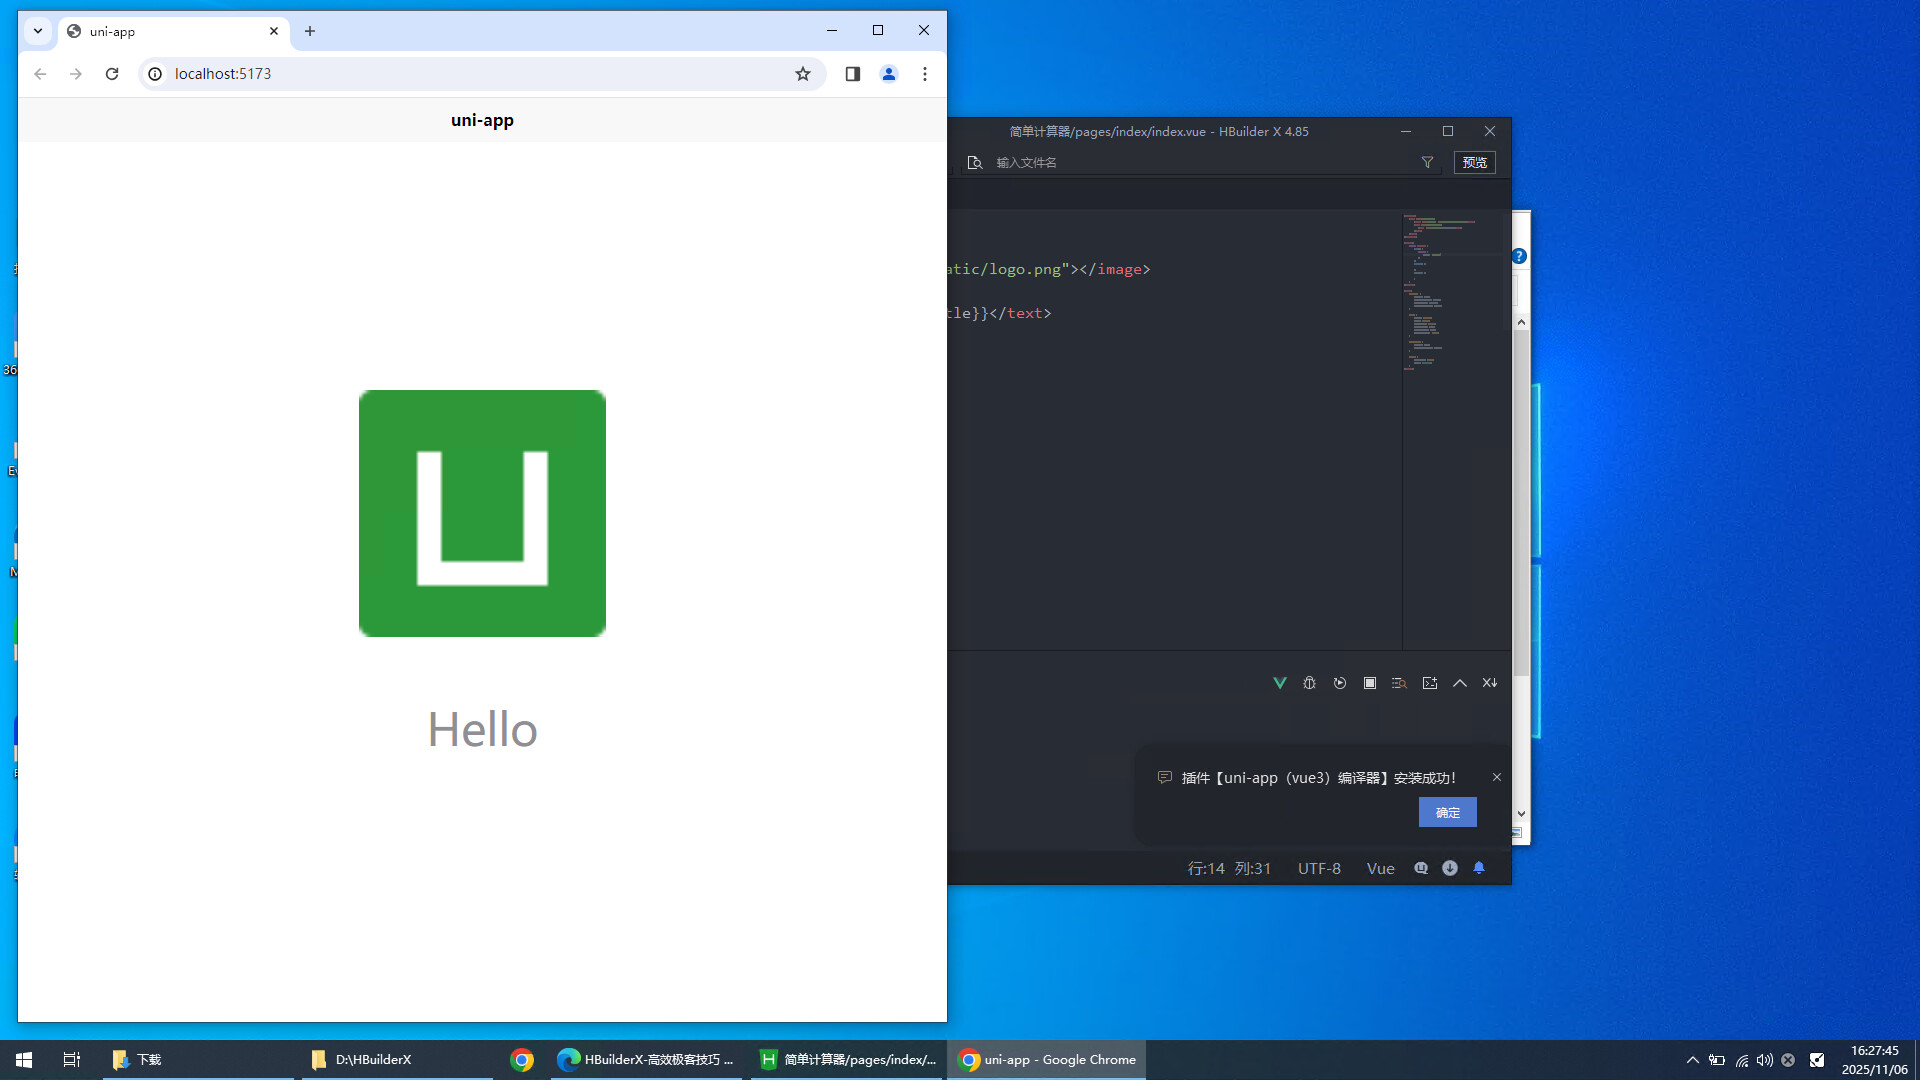Collapse console with the up chevron

1460,683
